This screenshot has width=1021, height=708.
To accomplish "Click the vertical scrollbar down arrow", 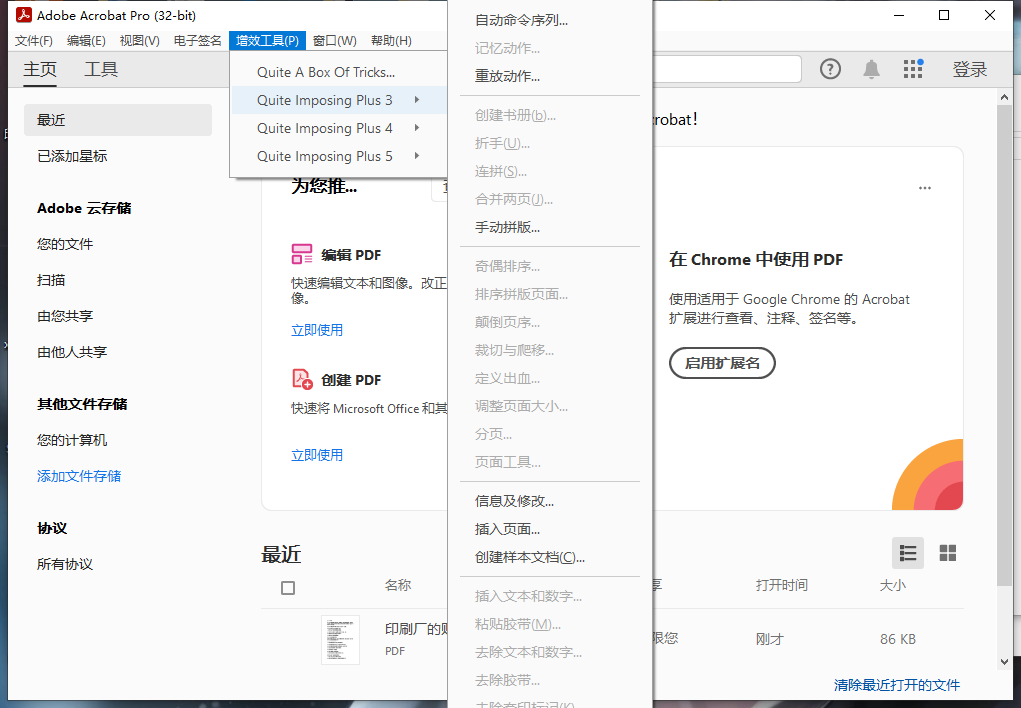I will pos(1004,662).
